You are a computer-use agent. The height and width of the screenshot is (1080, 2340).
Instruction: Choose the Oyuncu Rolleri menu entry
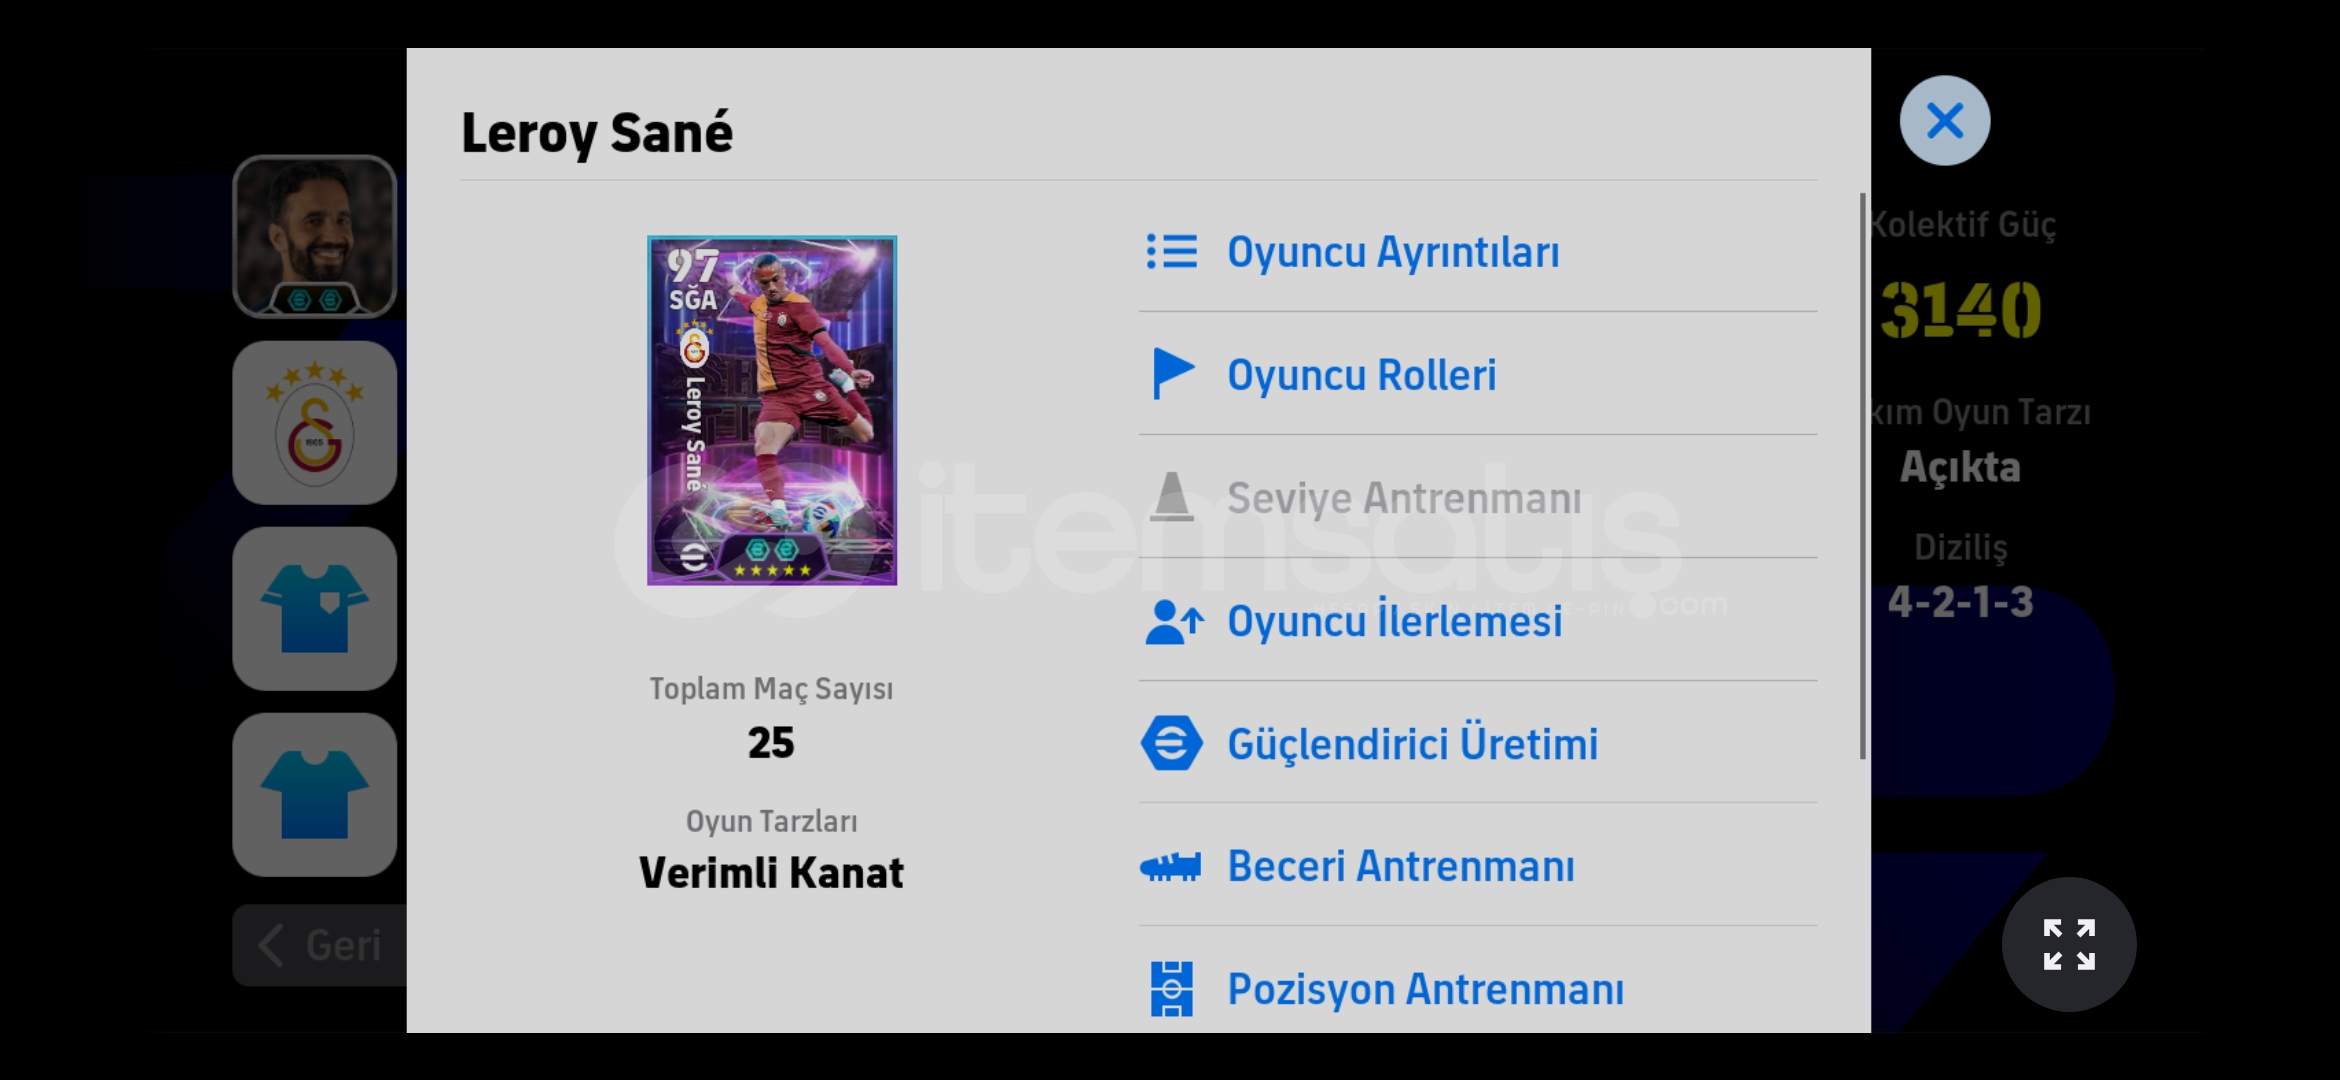coord(1478,374)
